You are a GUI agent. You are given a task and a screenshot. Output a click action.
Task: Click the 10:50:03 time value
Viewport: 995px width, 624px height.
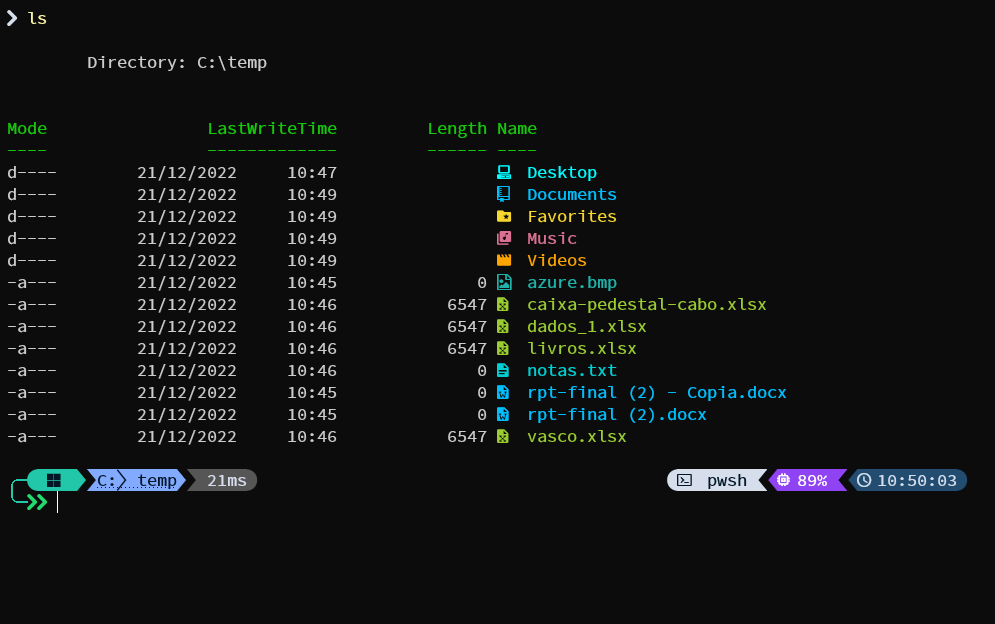point(916,481)
